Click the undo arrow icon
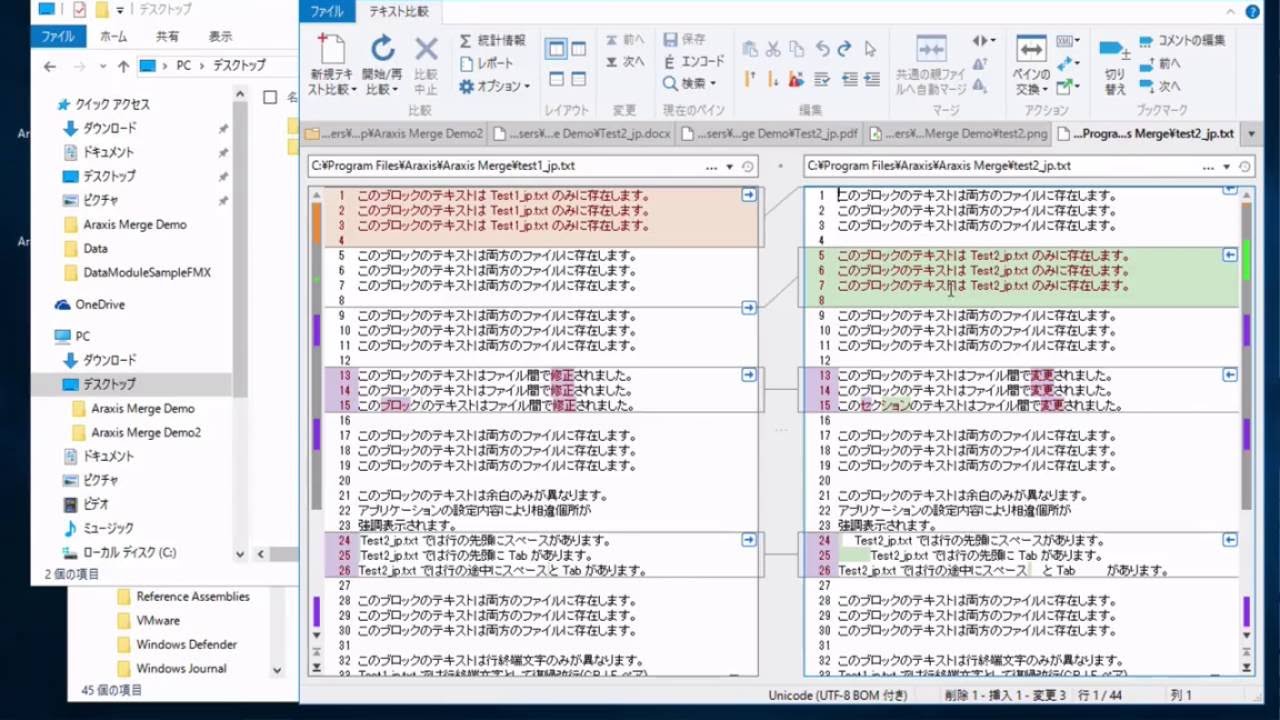Image resolution: width=1280 pixels, height=720 pixels. [x=822, y=49]
